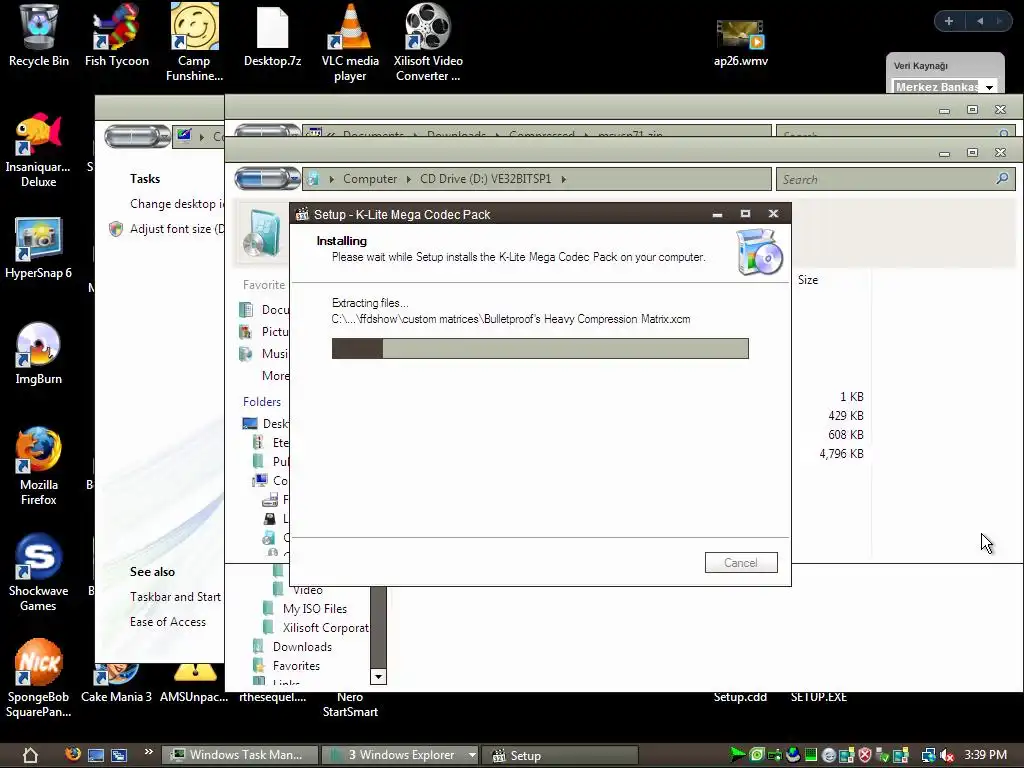
Task: Click the K-Lite installer title bar icon
Action: click(302, 214)
